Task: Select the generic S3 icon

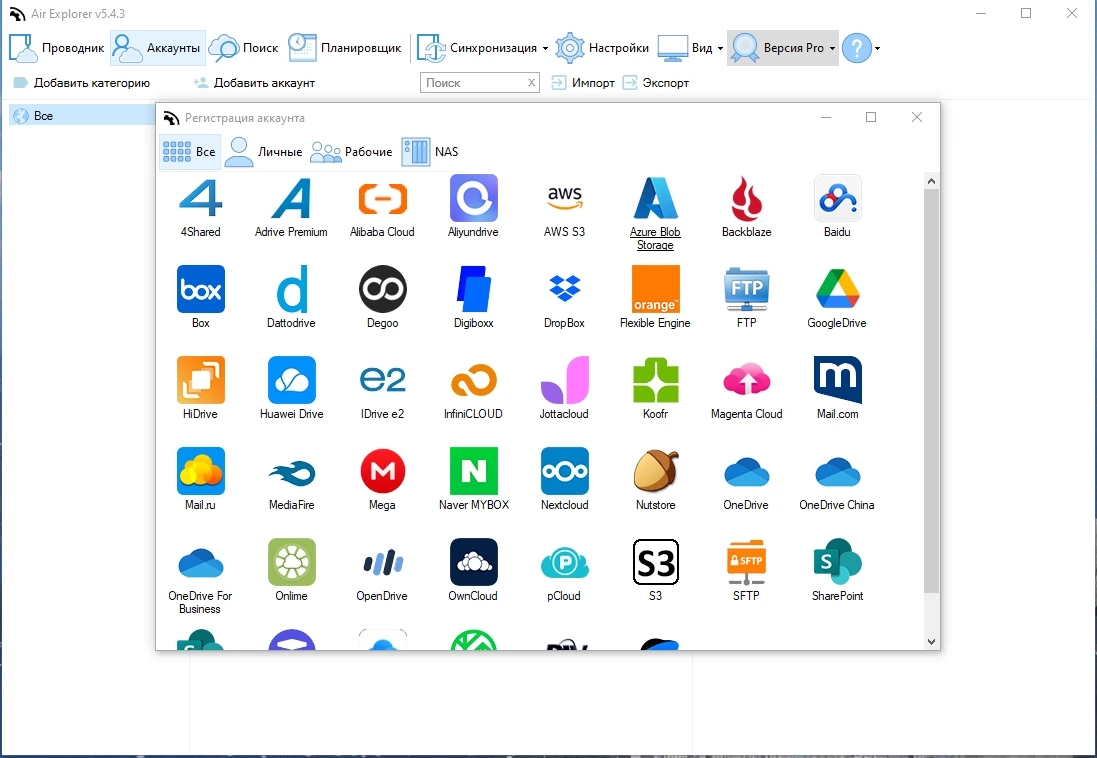Action: [x=656, y=562]
